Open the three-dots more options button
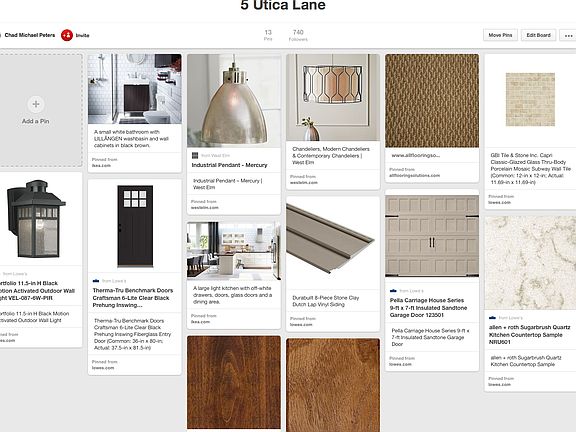 coord(568,35)
